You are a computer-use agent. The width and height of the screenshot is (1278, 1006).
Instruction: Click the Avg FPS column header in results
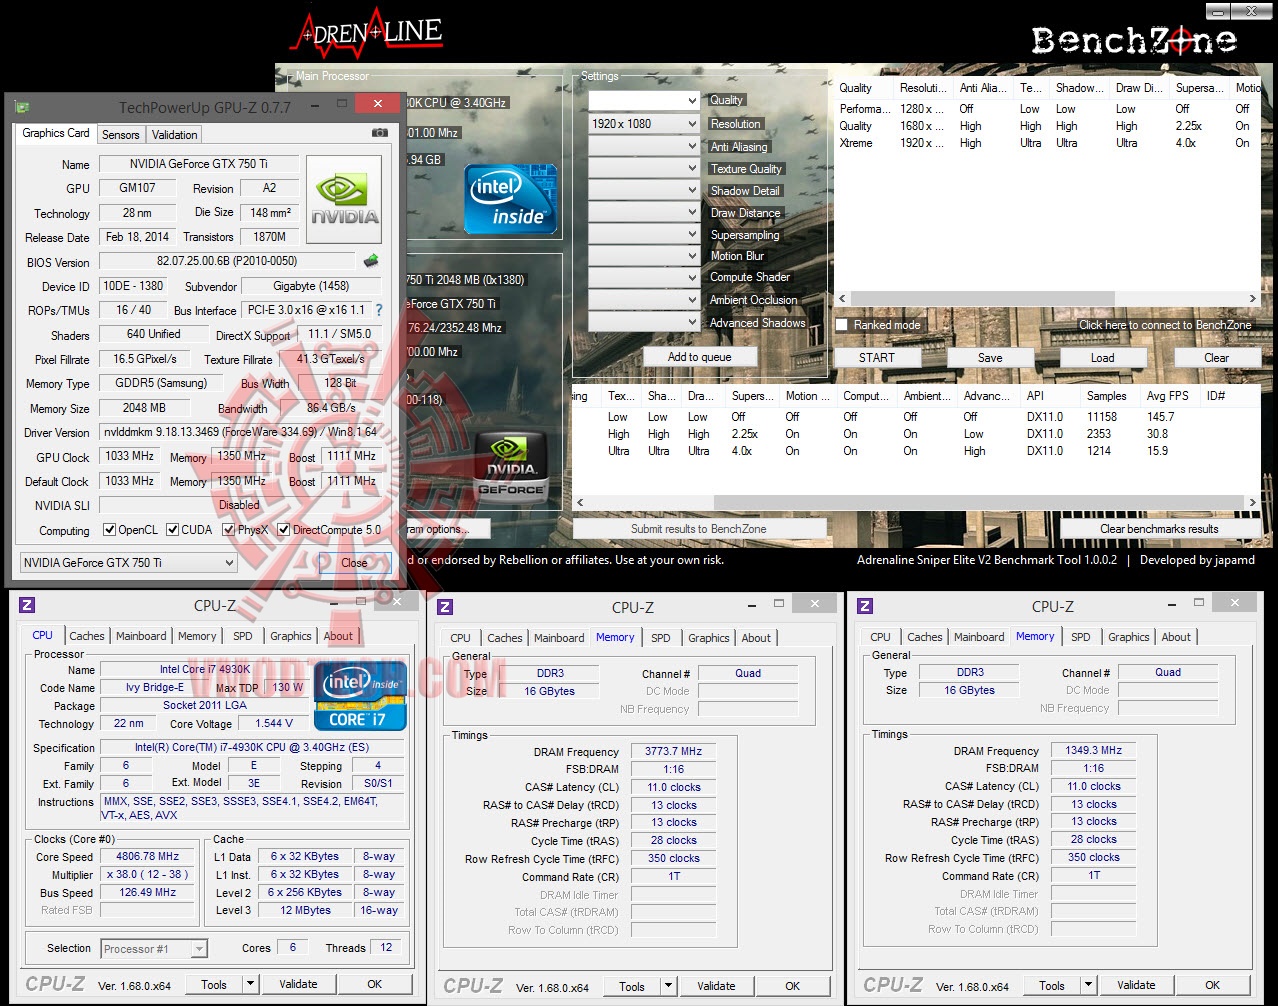coord(1167,396)
